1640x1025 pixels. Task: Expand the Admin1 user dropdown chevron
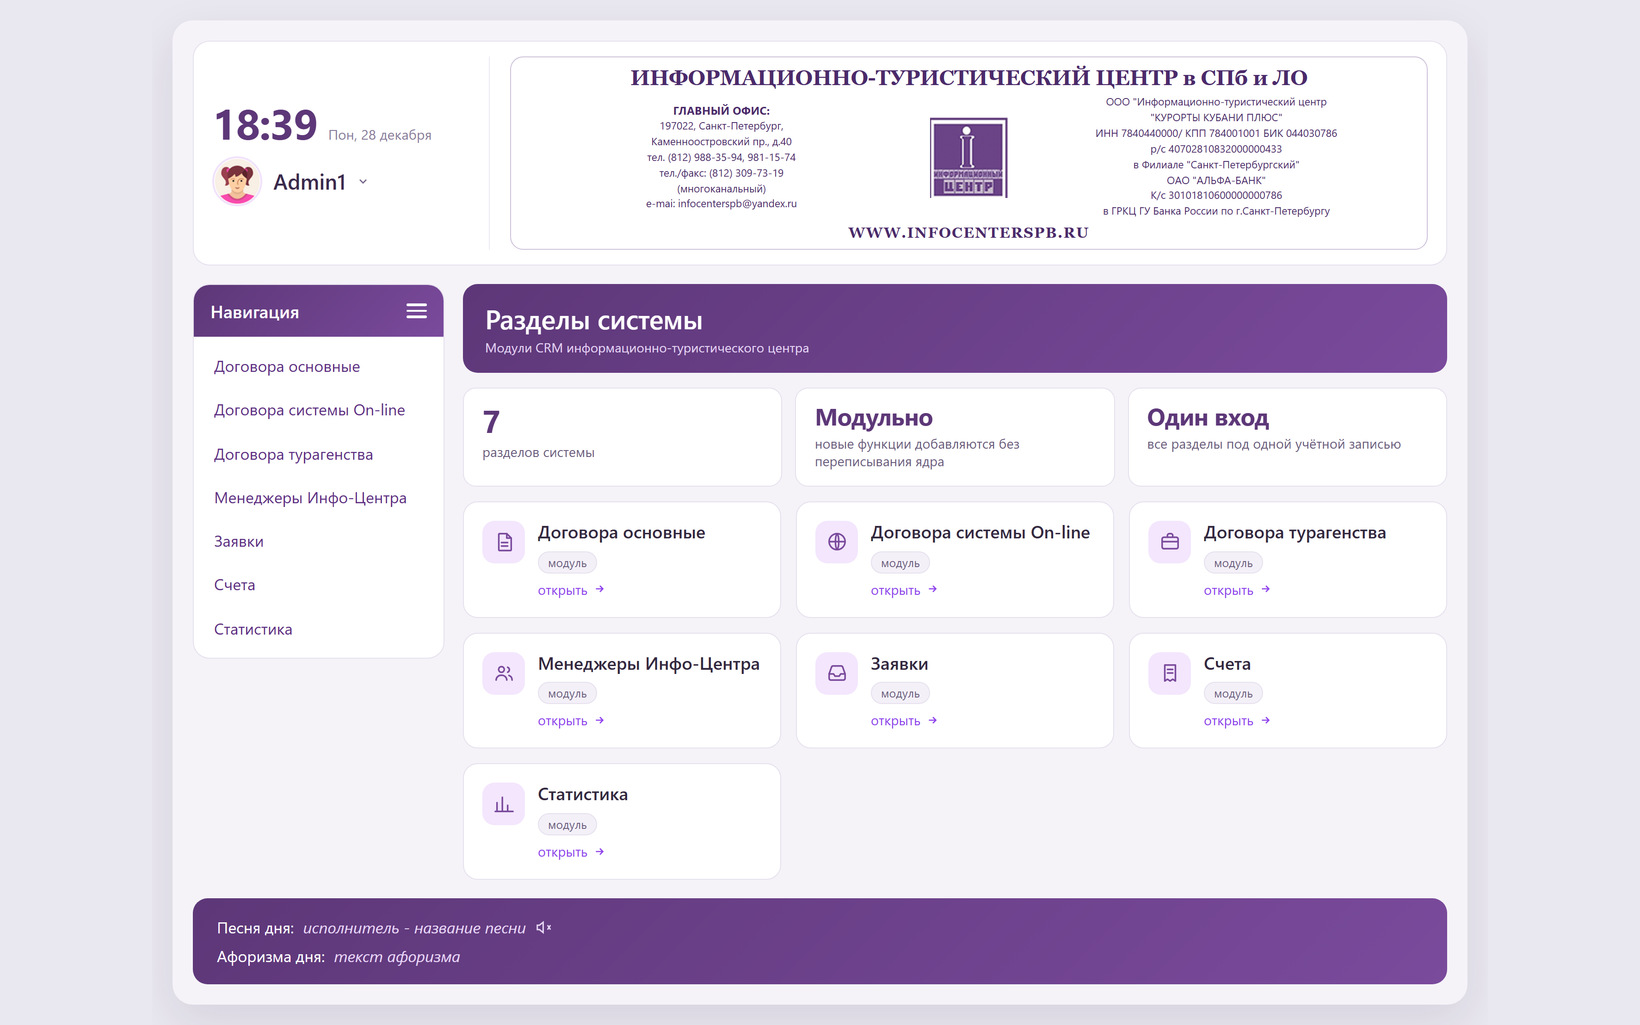pos(363,182)
